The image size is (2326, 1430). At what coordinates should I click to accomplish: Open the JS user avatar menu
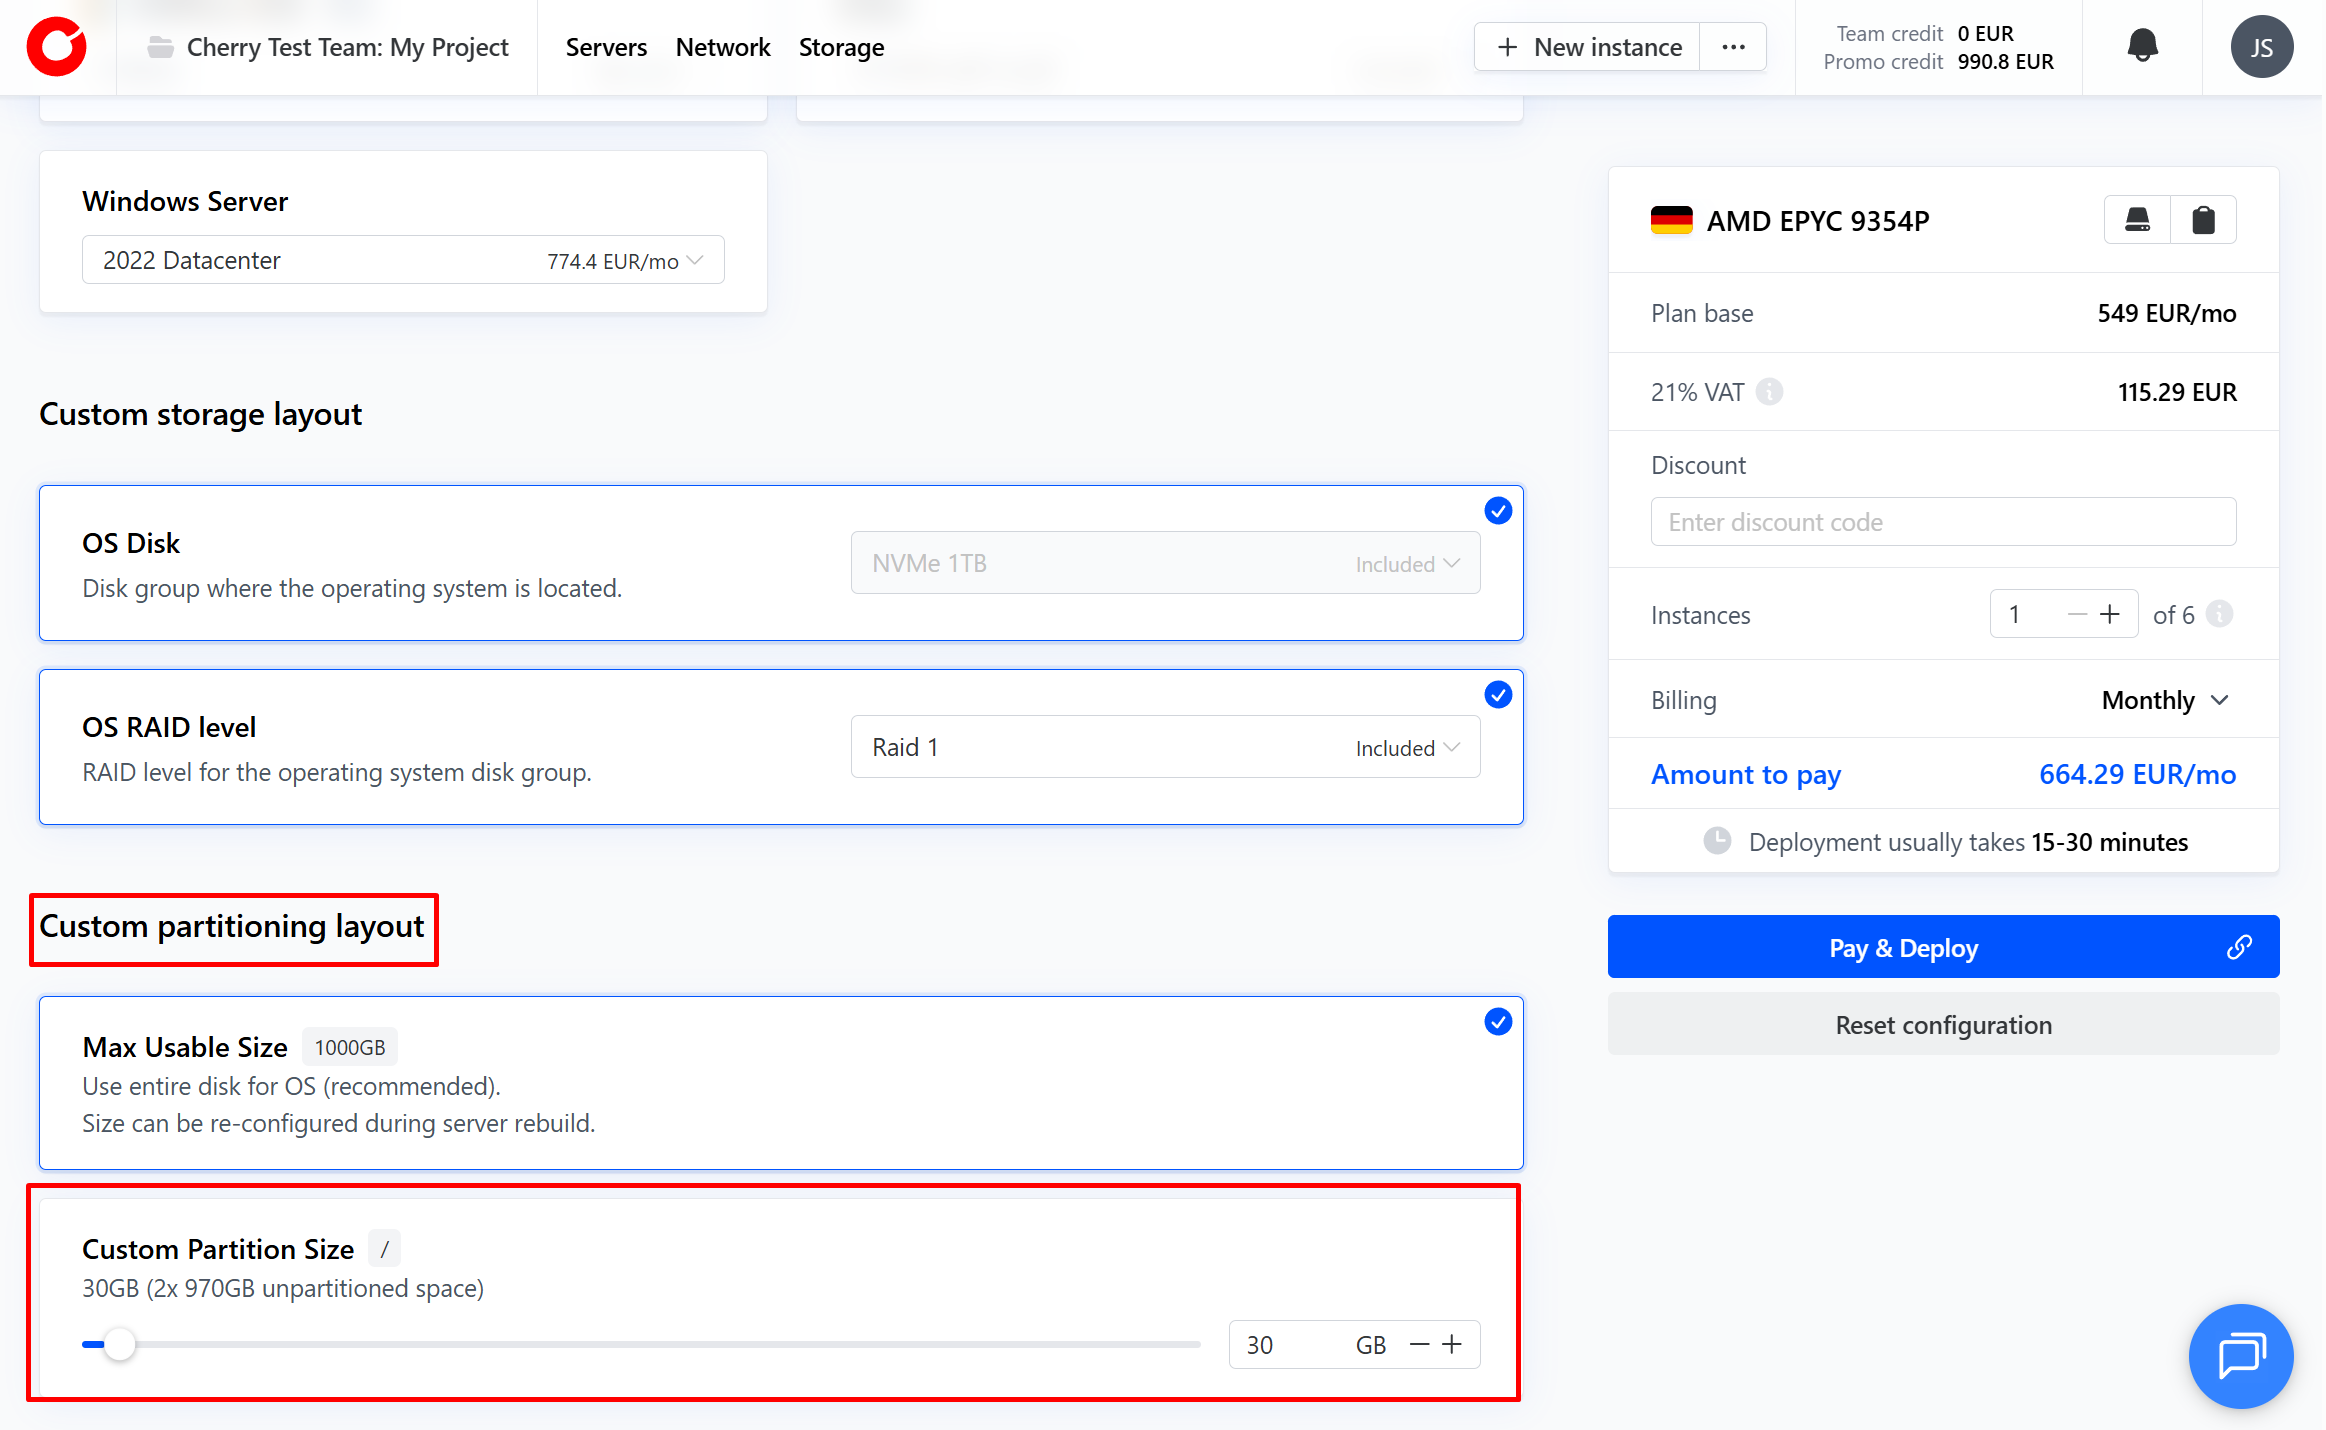tap(2261, 47)
